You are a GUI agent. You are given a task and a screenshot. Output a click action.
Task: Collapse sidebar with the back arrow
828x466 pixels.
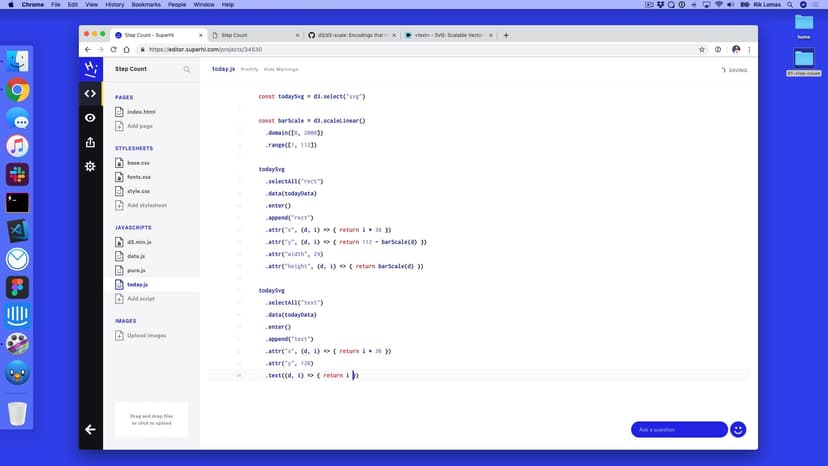90,429
